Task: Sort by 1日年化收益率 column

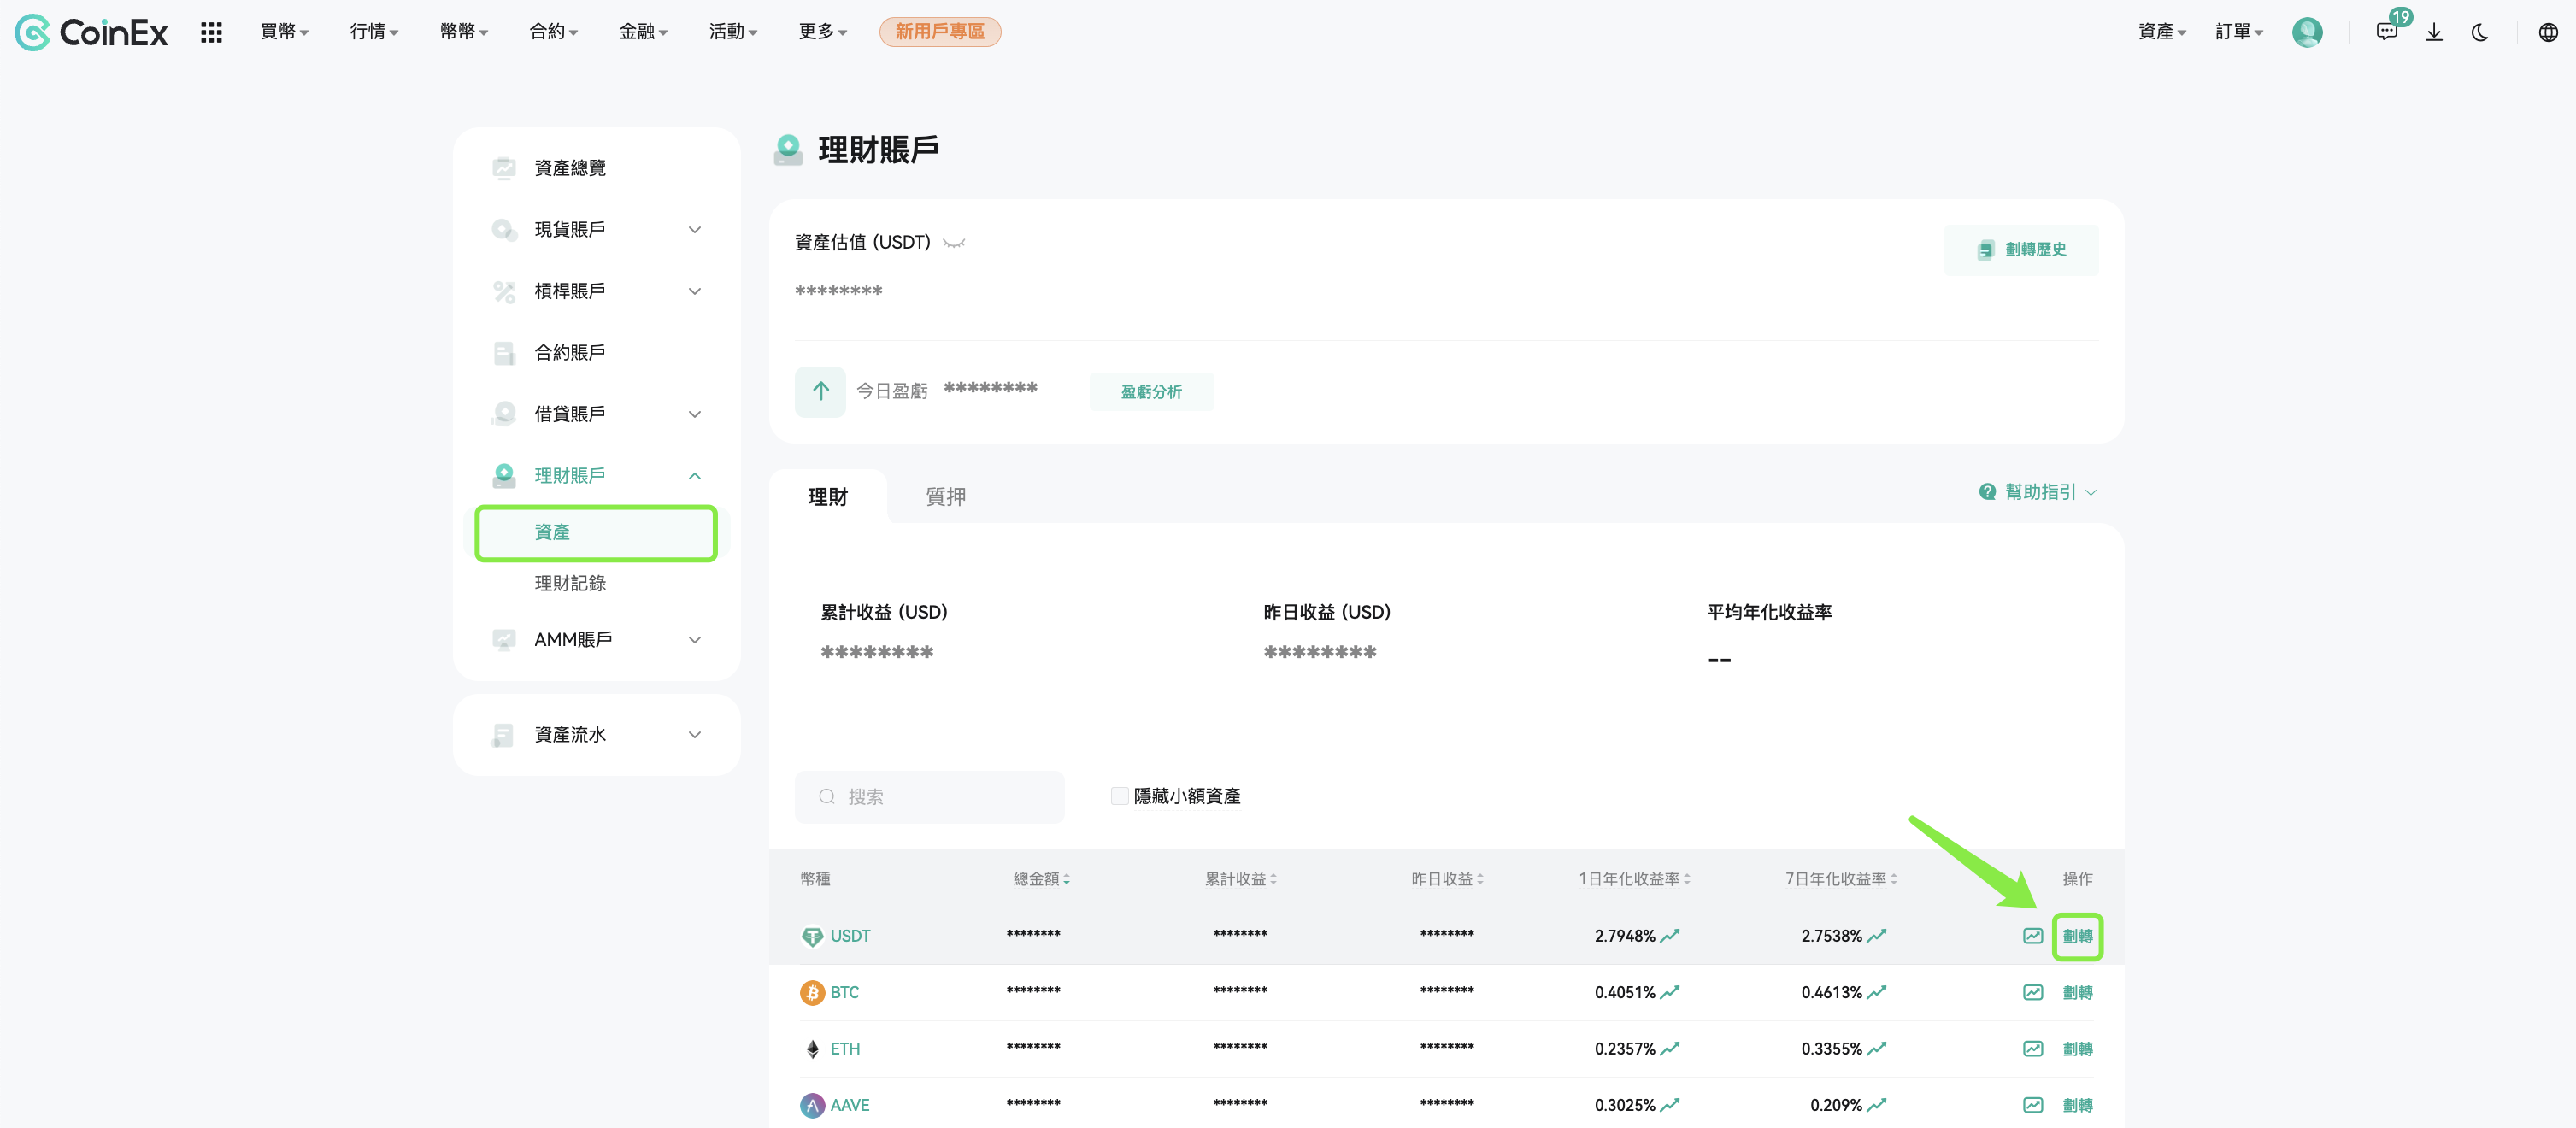Action: tap(1634, 879)
